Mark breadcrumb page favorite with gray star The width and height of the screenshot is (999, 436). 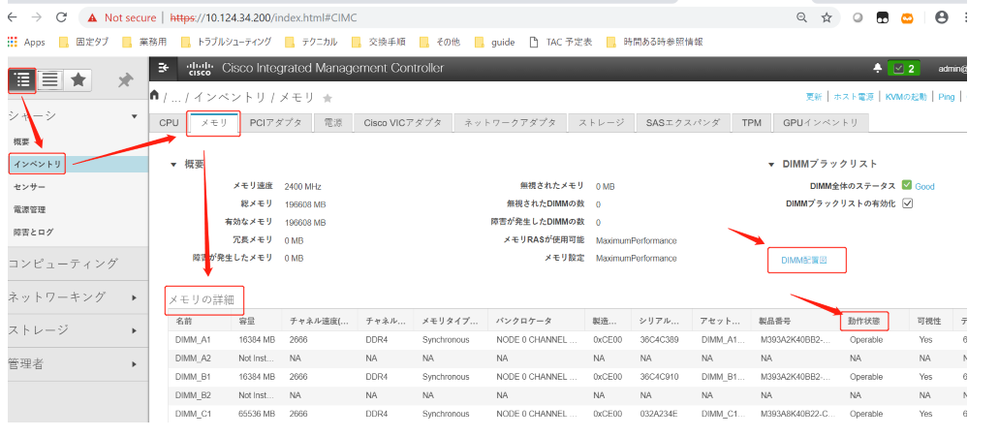[327, 98]
